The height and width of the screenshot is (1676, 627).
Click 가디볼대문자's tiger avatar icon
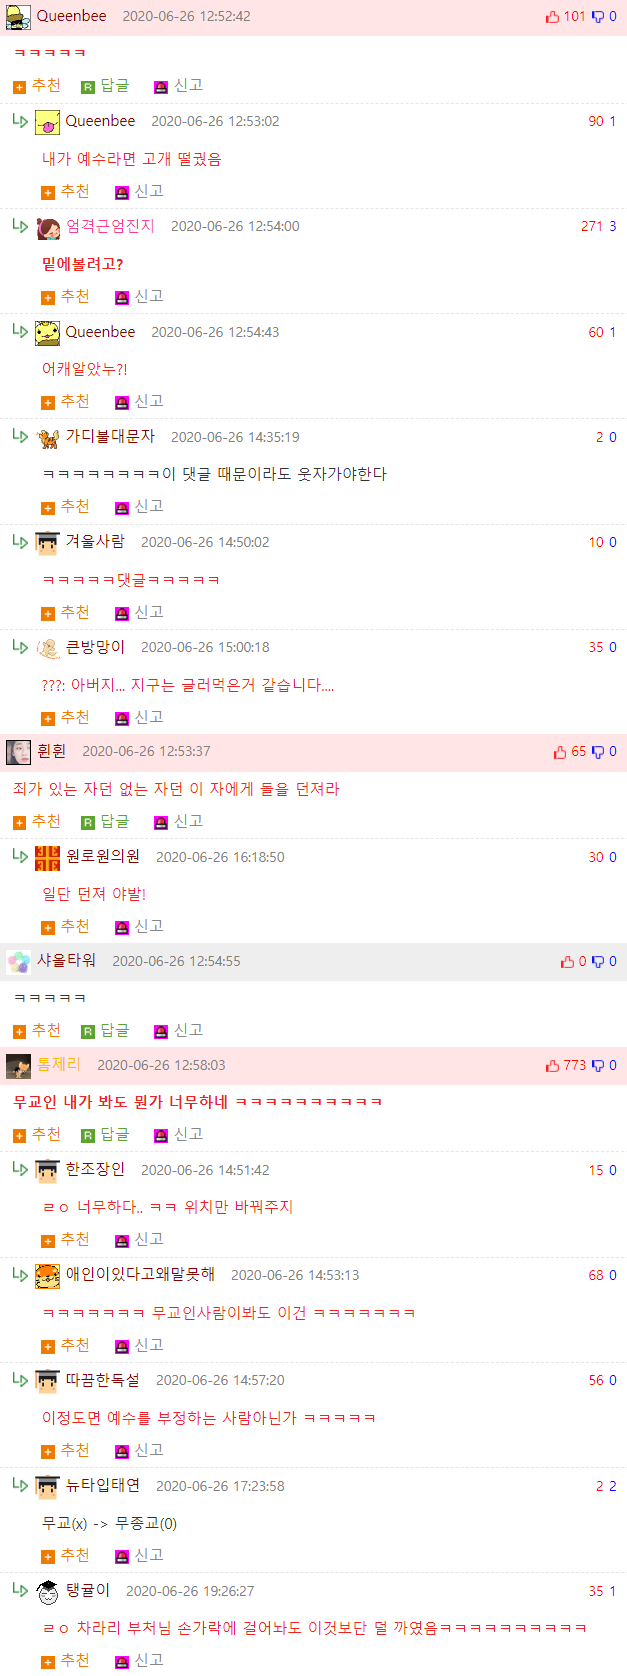(47, 438)
